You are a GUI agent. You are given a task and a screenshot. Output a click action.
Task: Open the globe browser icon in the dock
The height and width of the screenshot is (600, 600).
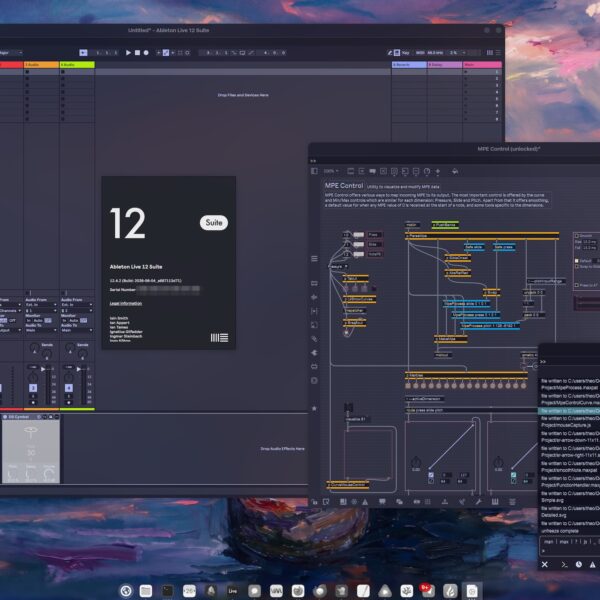tap(126, 591)
